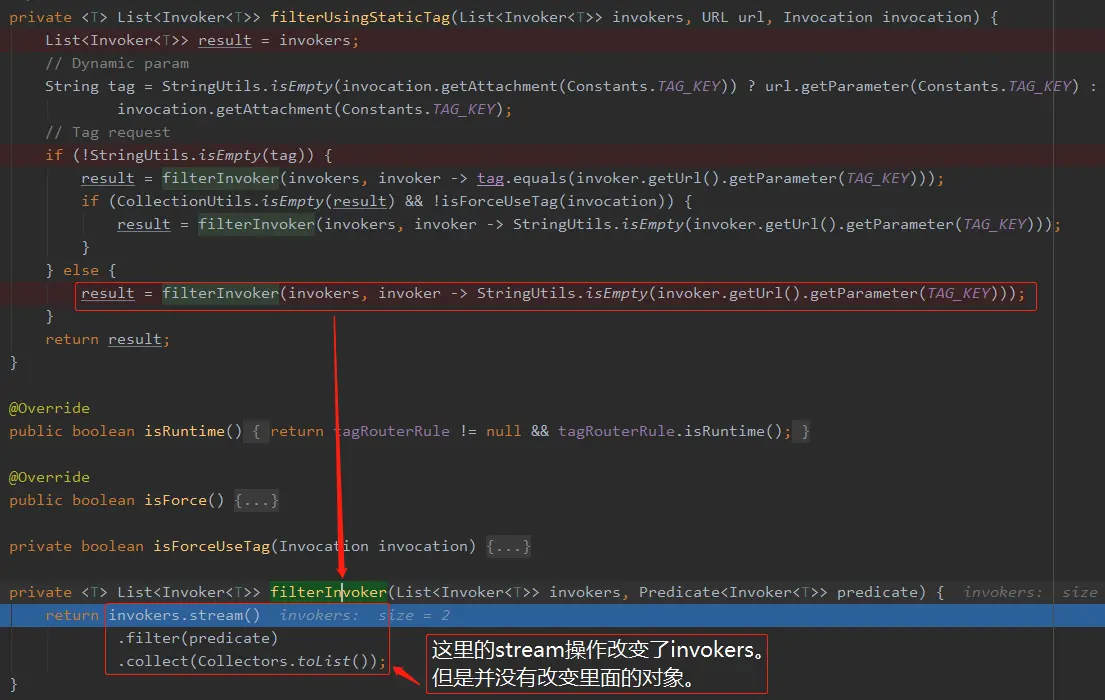Click the filterInvoker name in its declaration line
Image resolution: width=1105 pixels, height=700 pixels.
point(328,592)
